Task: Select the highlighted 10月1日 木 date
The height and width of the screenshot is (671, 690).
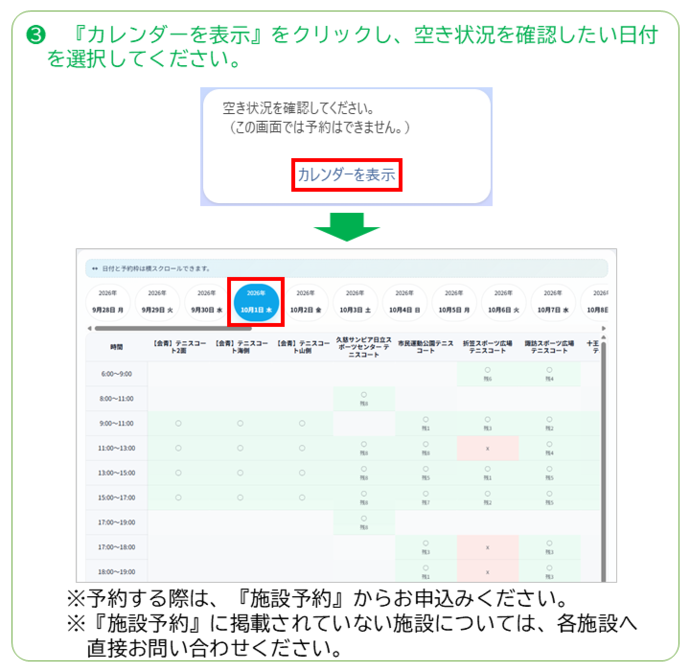Action: [256, 302]
